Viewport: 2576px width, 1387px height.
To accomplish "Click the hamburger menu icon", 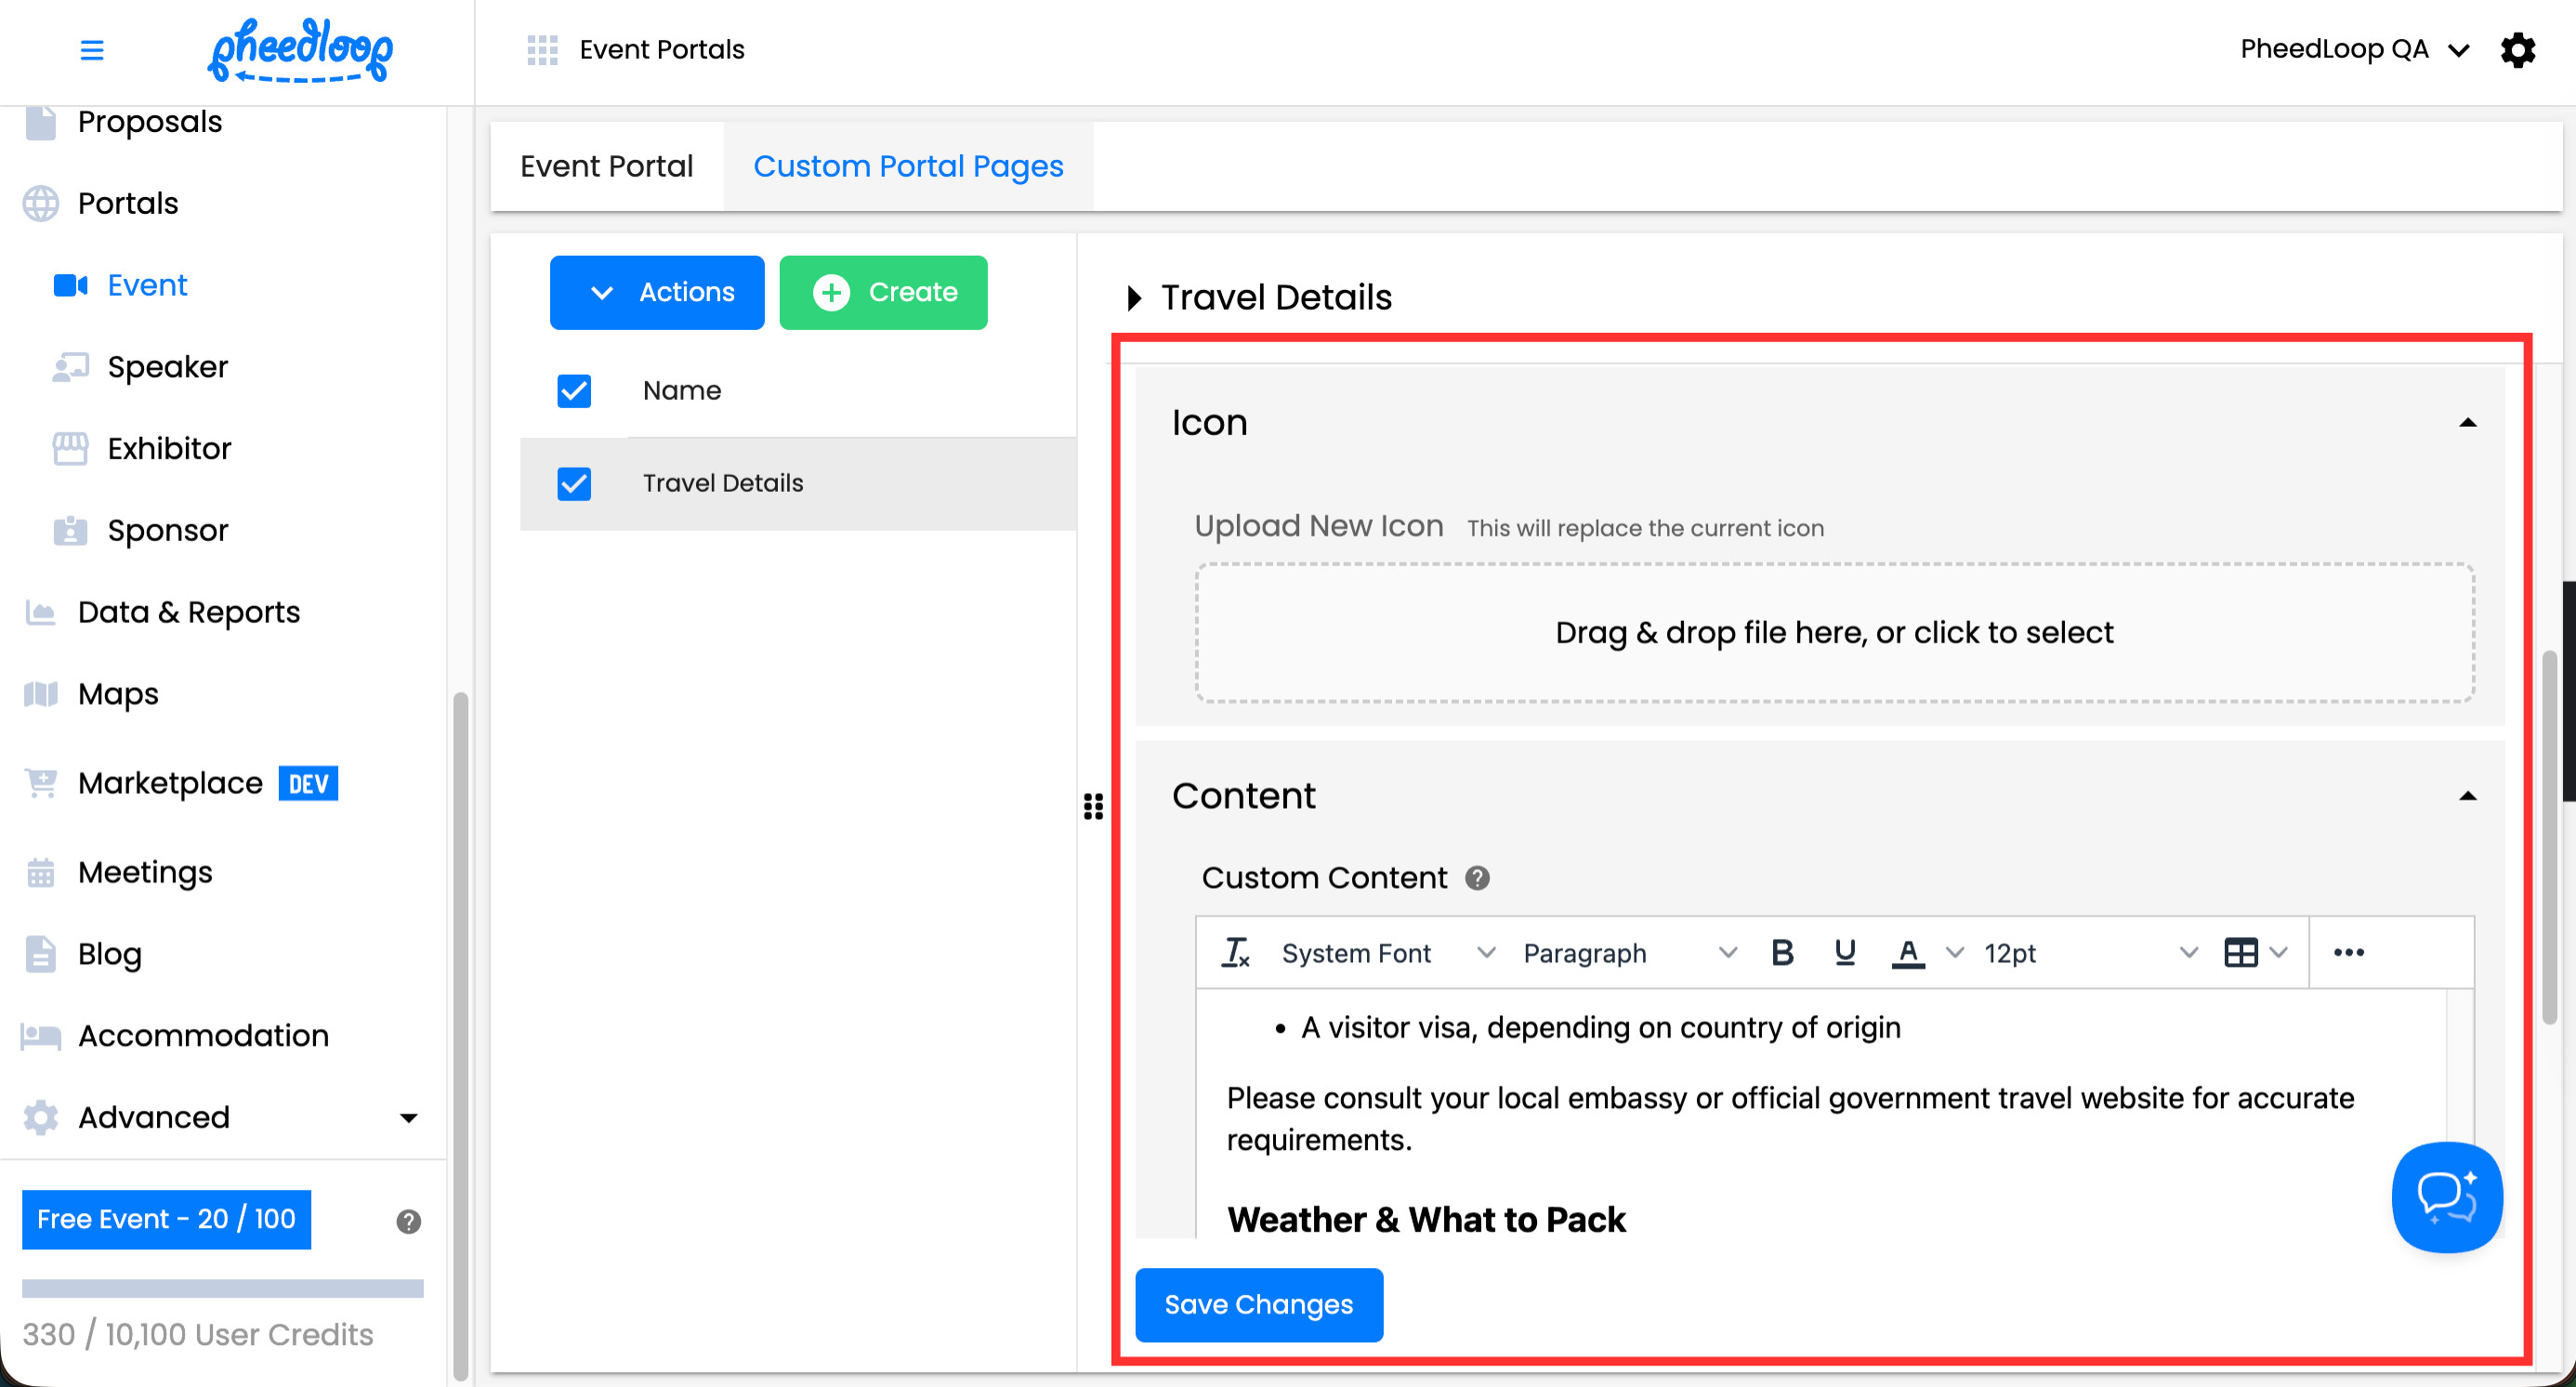I will click(x=91, y=49).
